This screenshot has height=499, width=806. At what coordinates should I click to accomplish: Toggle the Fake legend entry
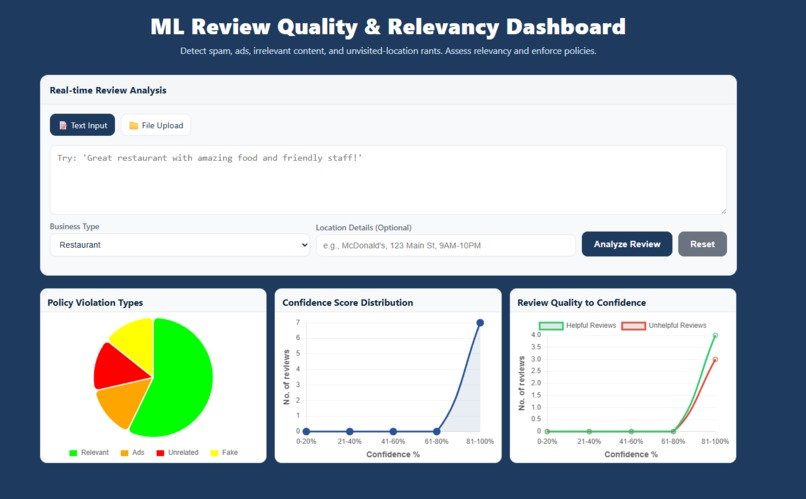(x=223, y=453)
